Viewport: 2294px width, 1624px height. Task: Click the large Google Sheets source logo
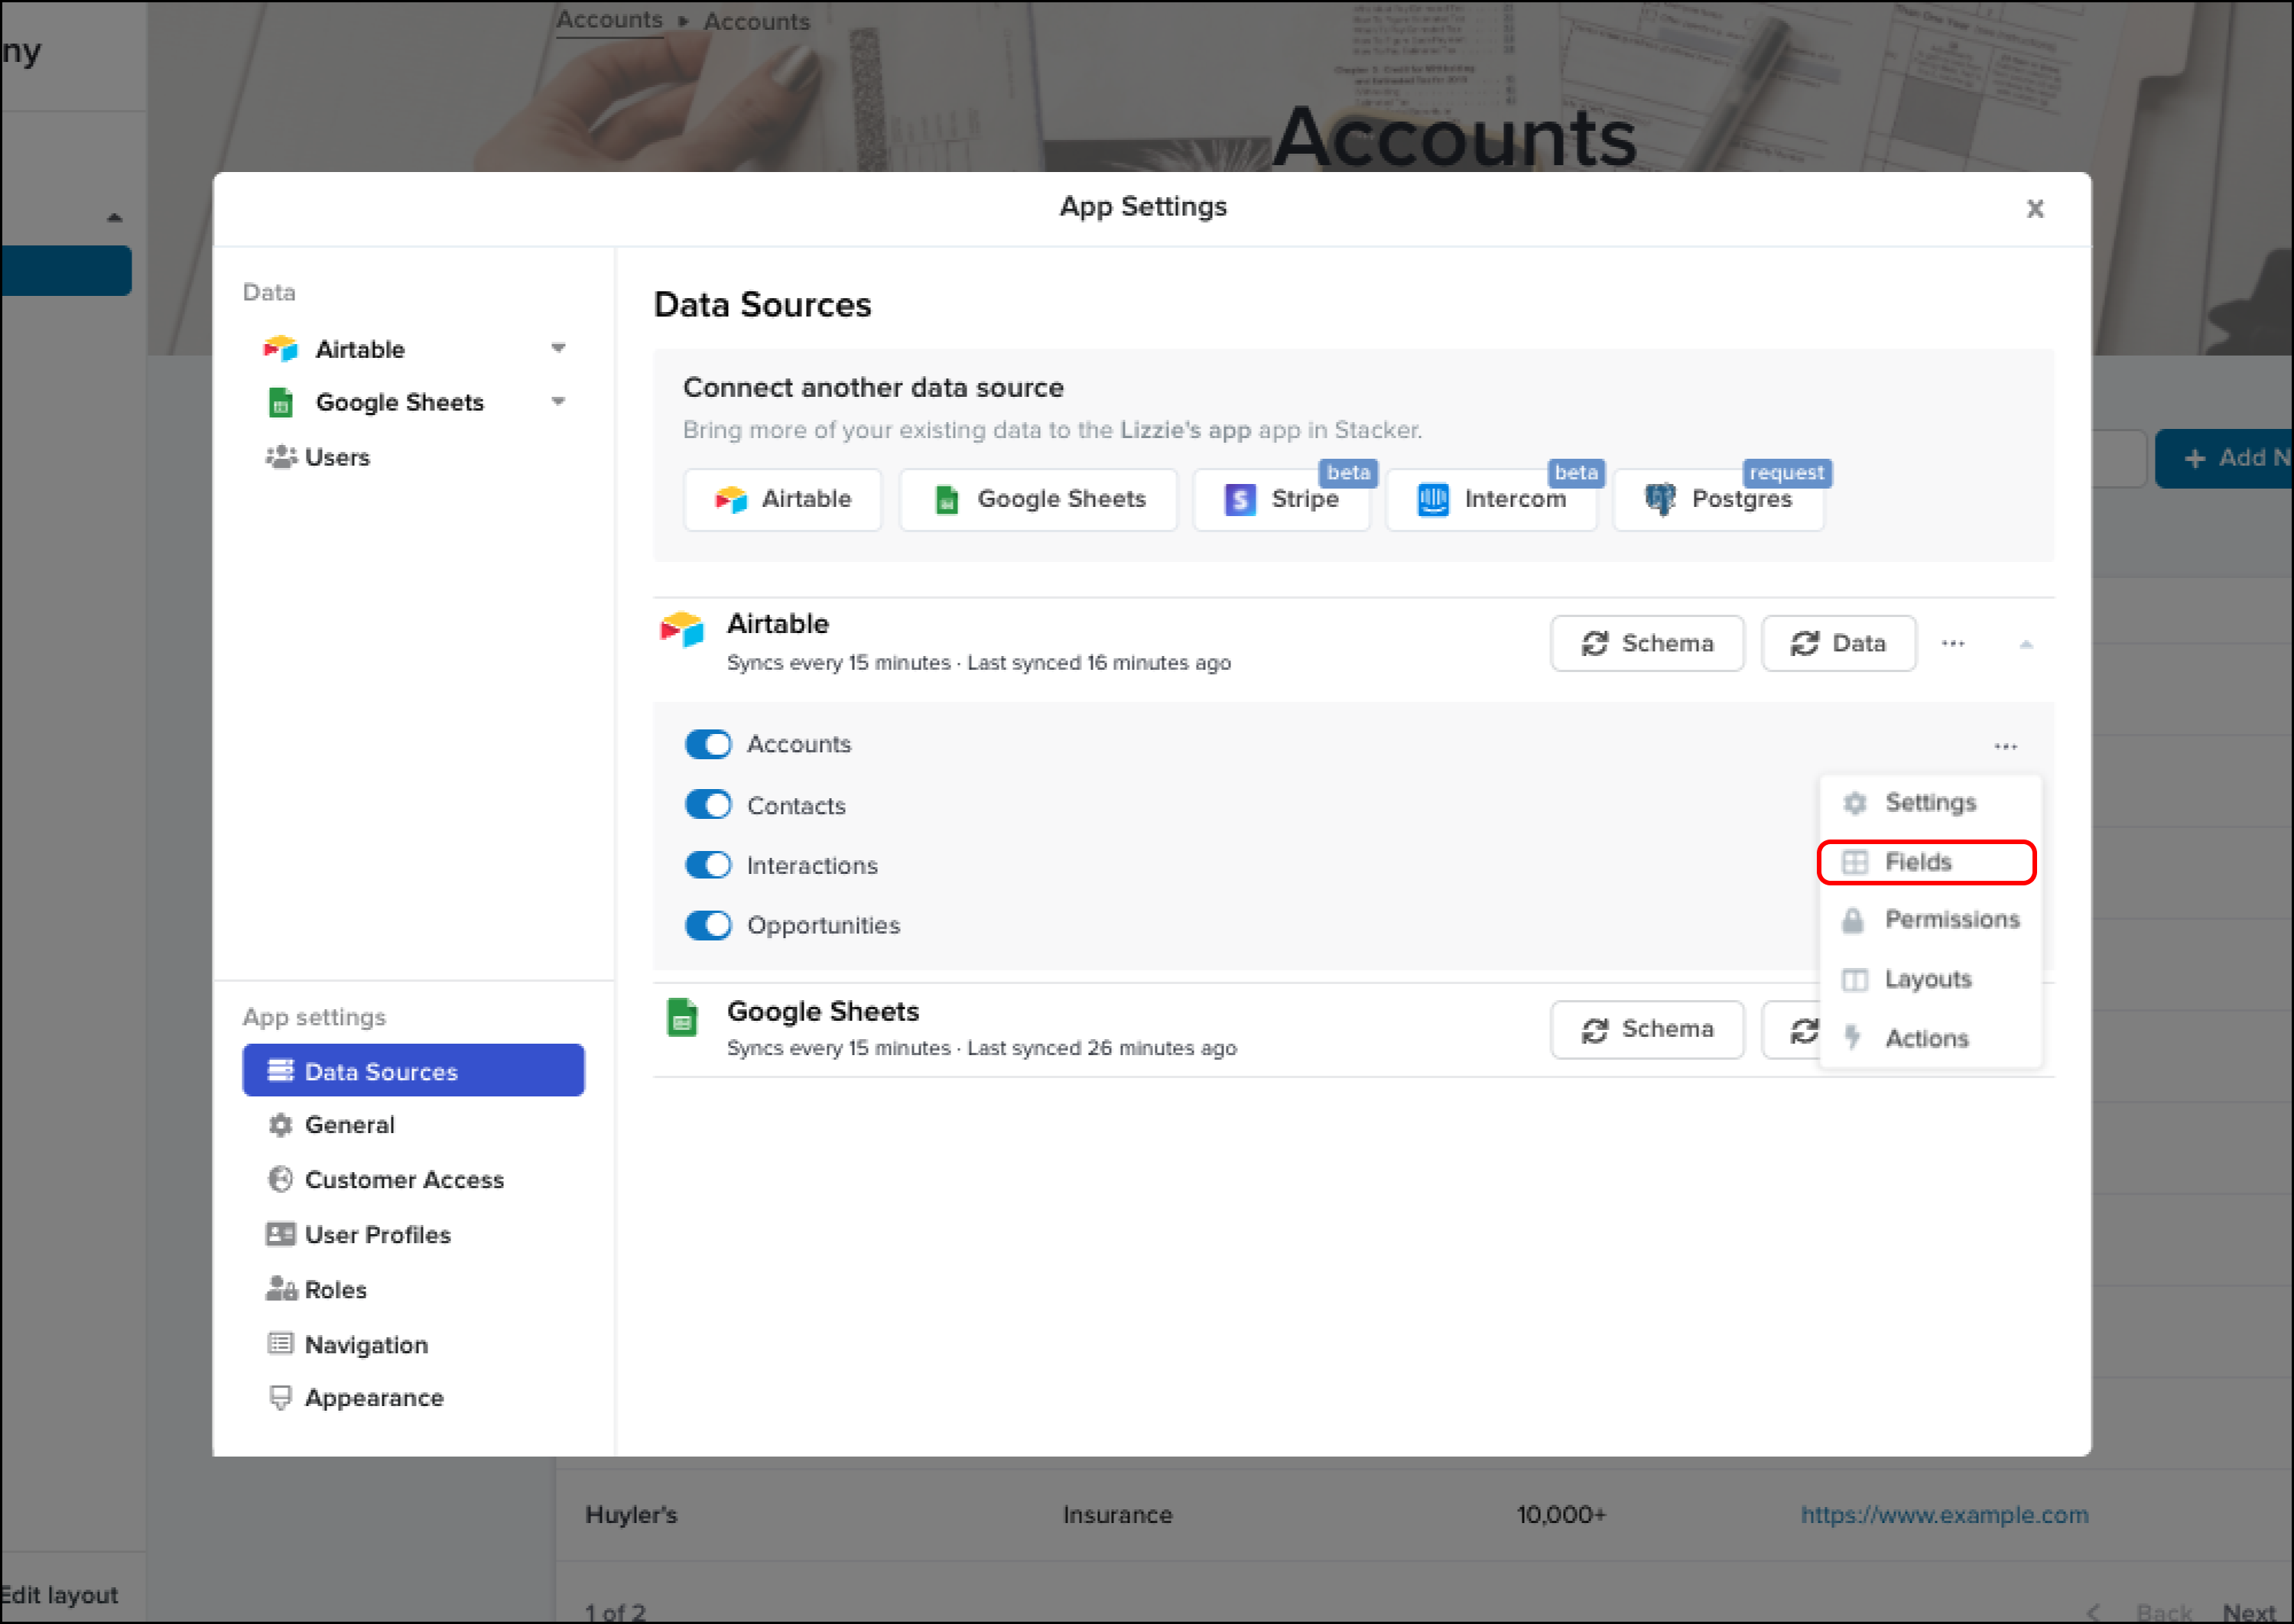(682, 1018)
